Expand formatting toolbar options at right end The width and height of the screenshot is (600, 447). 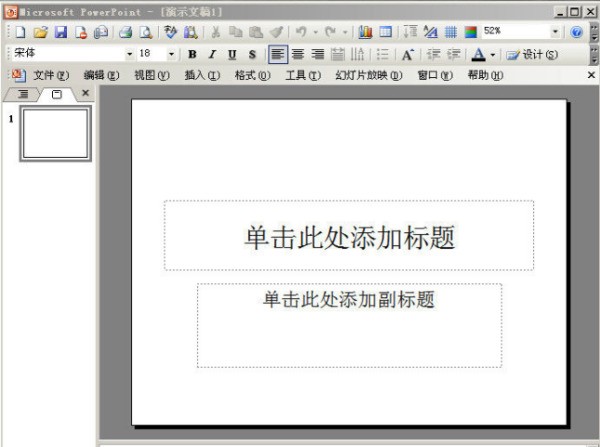point(594,55)
